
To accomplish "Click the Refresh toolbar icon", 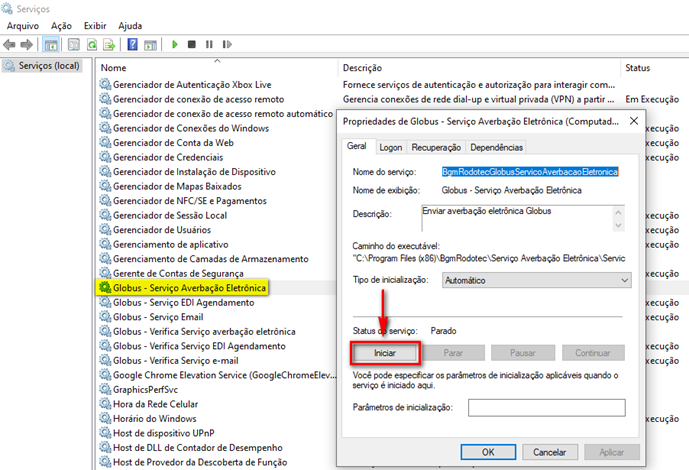I will point(92,44).
